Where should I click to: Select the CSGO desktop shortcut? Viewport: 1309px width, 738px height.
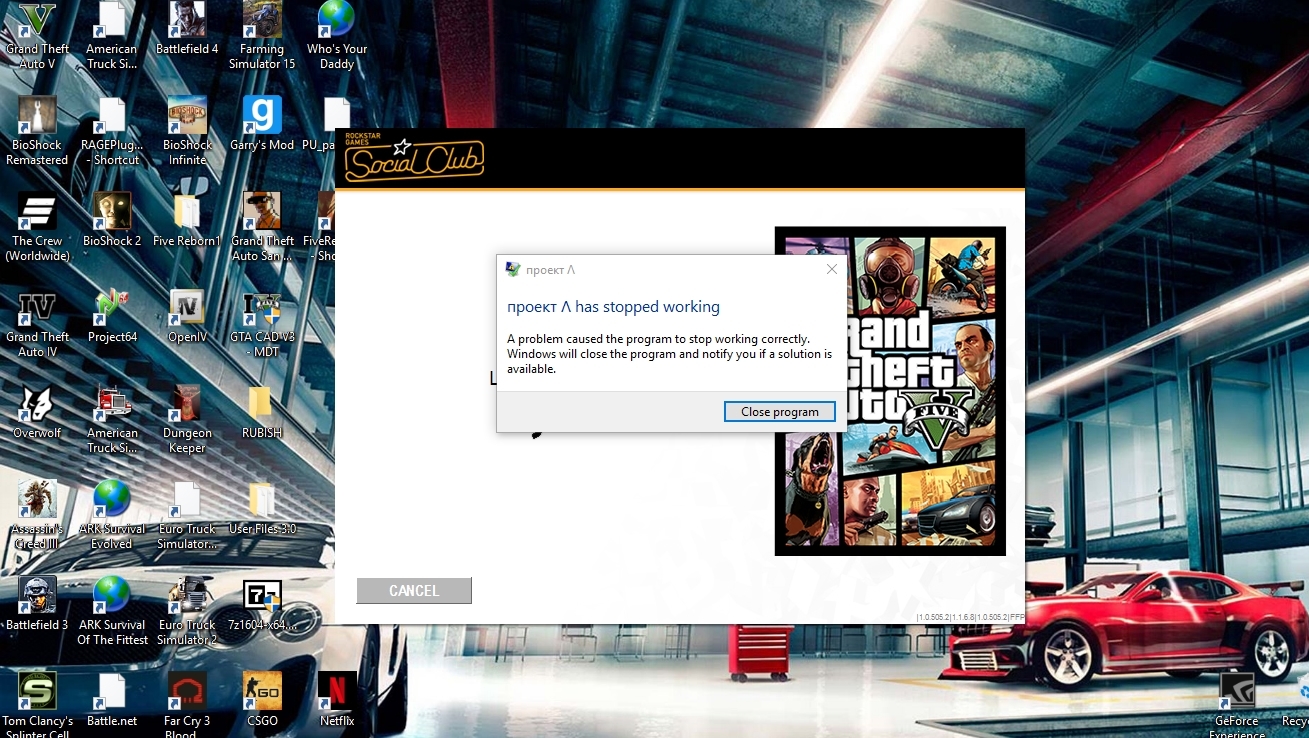coord(262,700)
